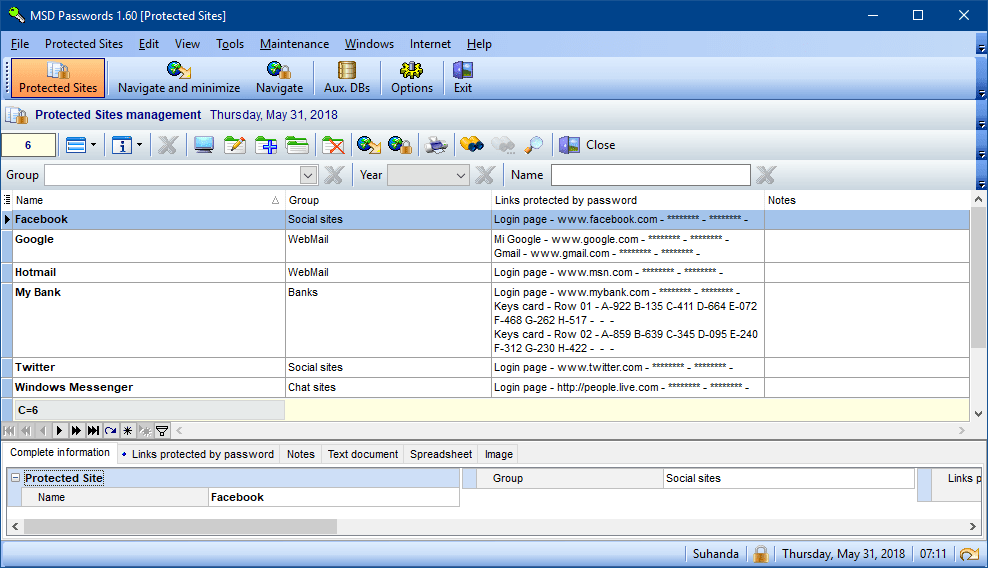
Task: Click the funnel filter navigator button
Action: click(x=162, y=431)
